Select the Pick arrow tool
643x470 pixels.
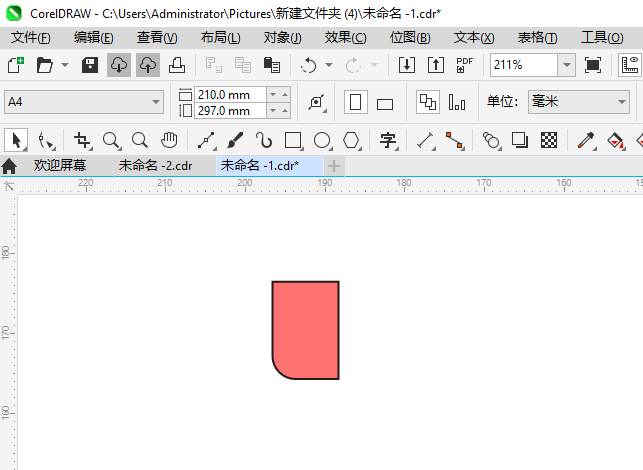tap(16, 140)
